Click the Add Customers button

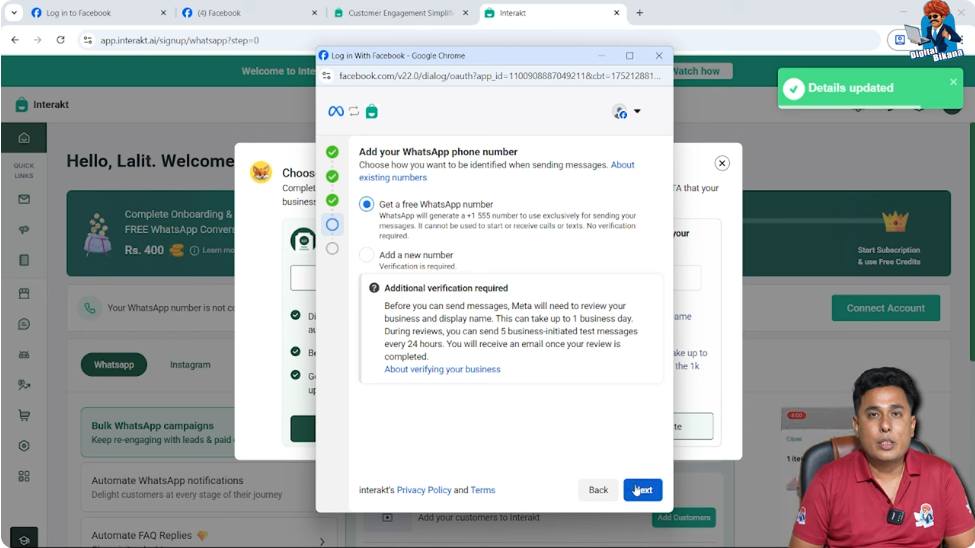pyautogui.click(x=683, y=518)
